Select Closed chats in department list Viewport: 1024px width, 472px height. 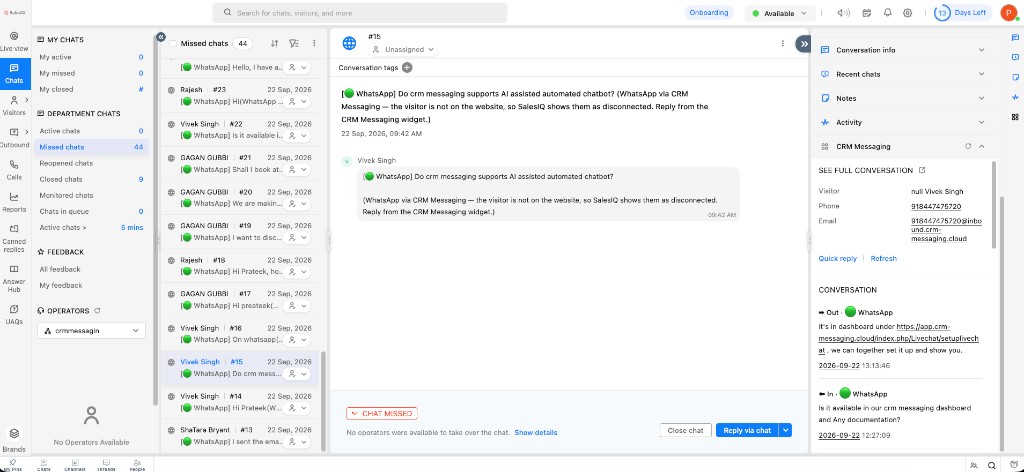[x=91, y=179]
